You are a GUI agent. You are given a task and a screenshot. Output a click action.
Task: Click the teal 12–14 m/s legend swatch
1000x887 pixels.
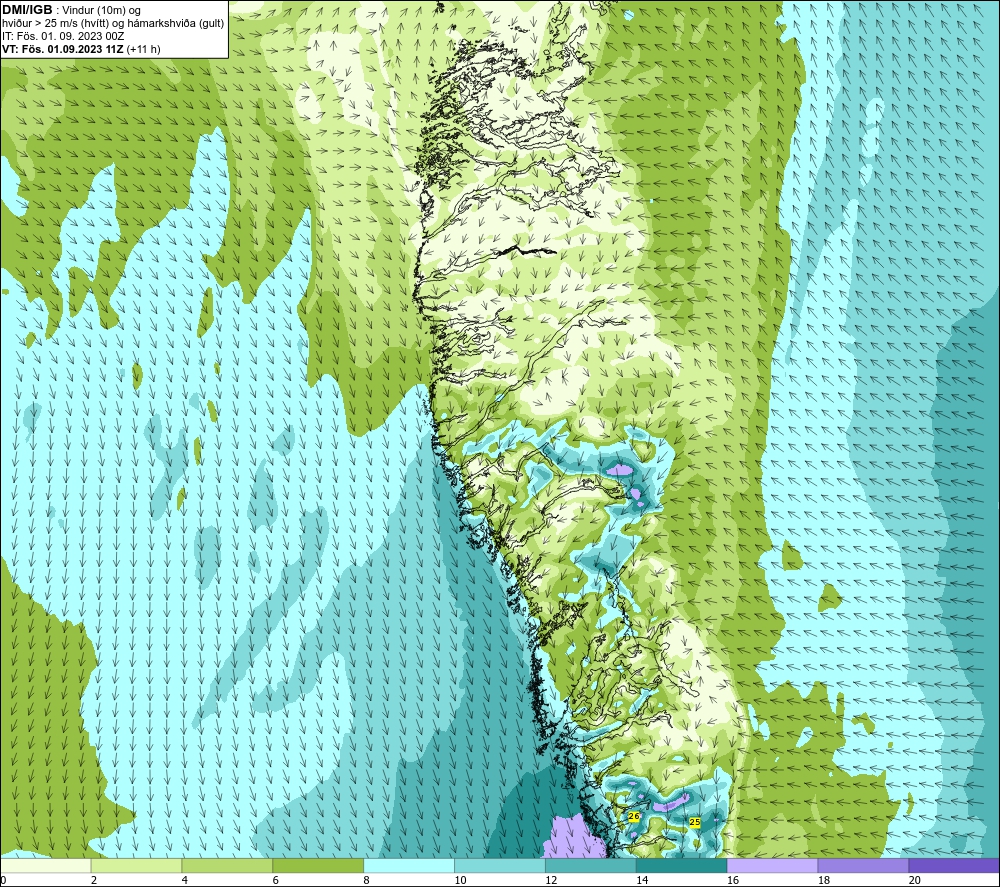[591, 865]
